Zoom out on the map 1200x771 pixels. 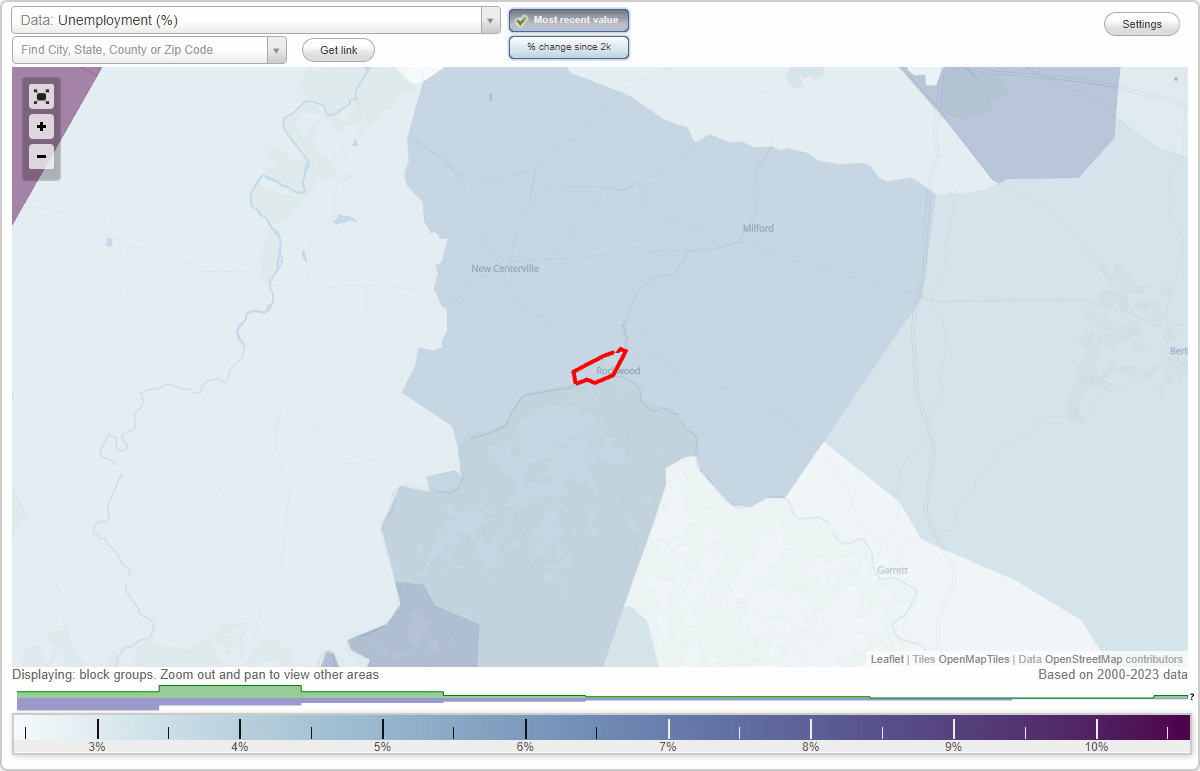[41, 157]
